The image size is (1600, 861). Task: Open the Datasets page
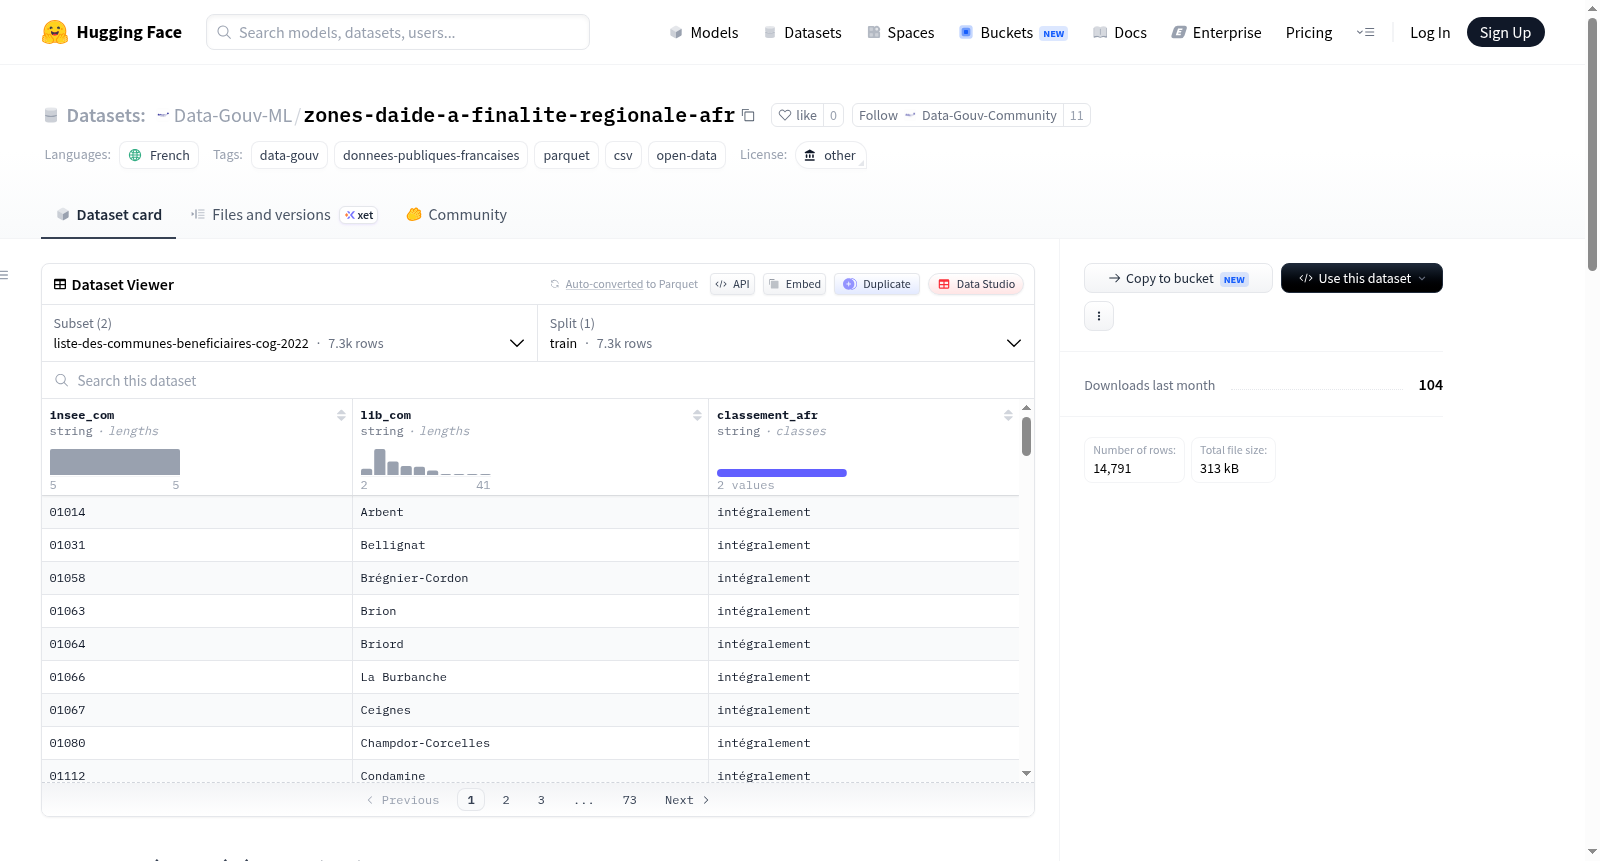click(x=802, y=32)
